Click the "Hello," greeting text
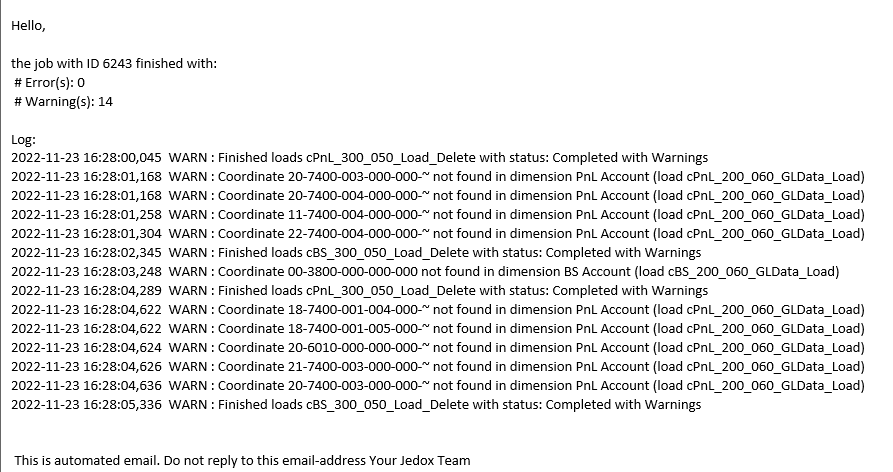 [x=29, y=26]
